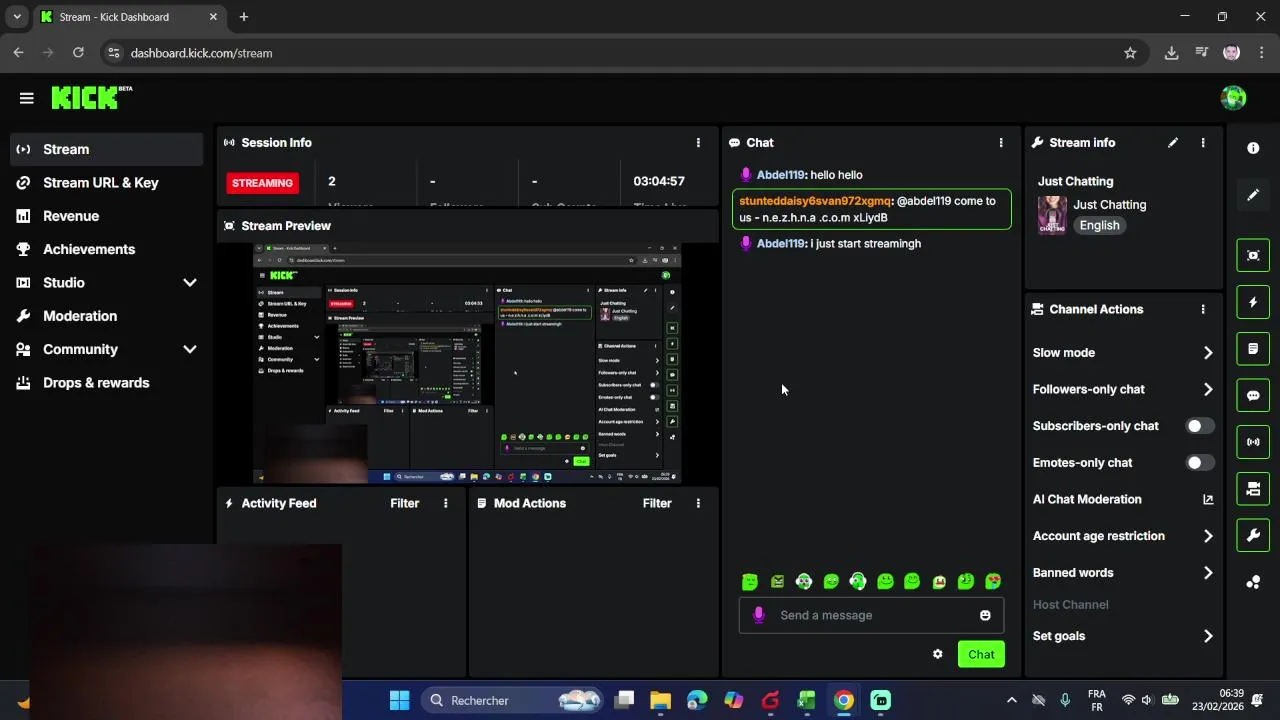This screenshot has width=1280, height=720.
Task: Open Activity Feed Filter
Action: tap(405, 503)
